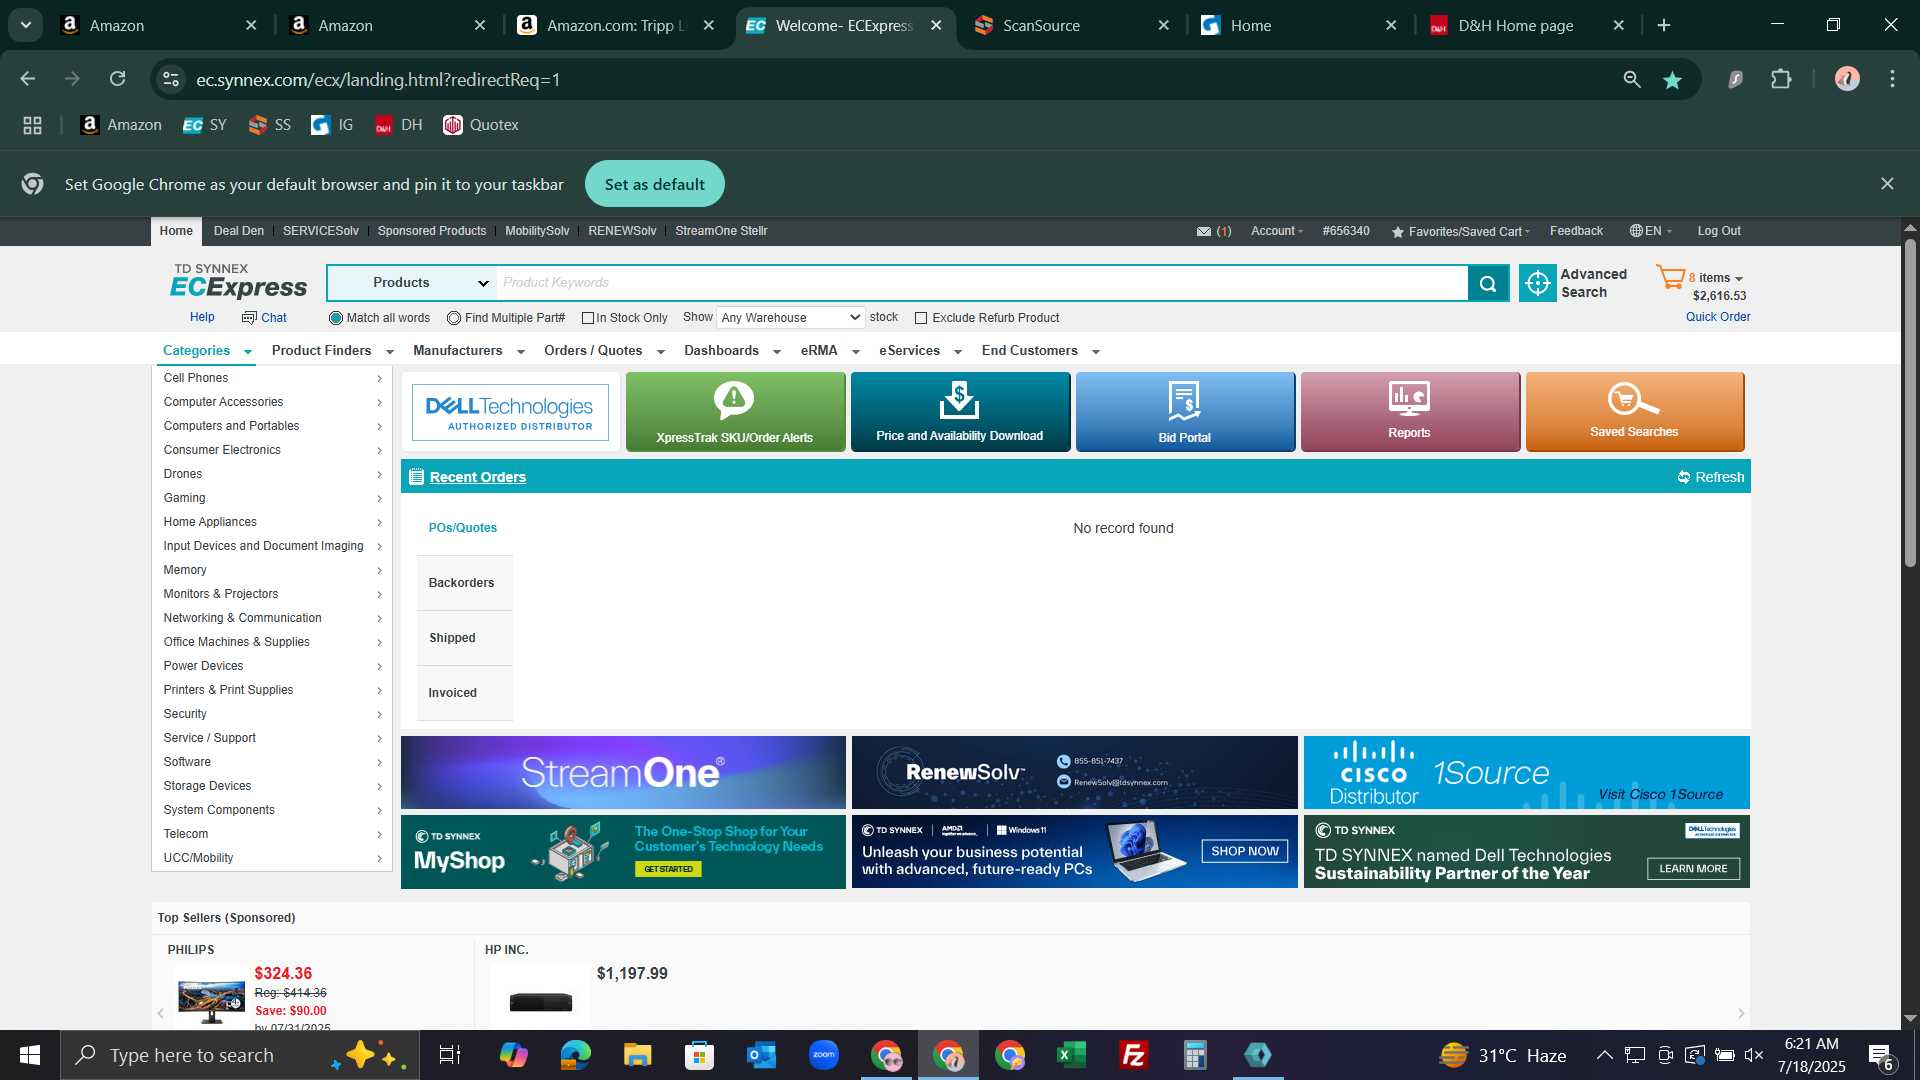
Task: Open XpressTrak SKU/Order Alerts tile
Action: click(735, 412)
